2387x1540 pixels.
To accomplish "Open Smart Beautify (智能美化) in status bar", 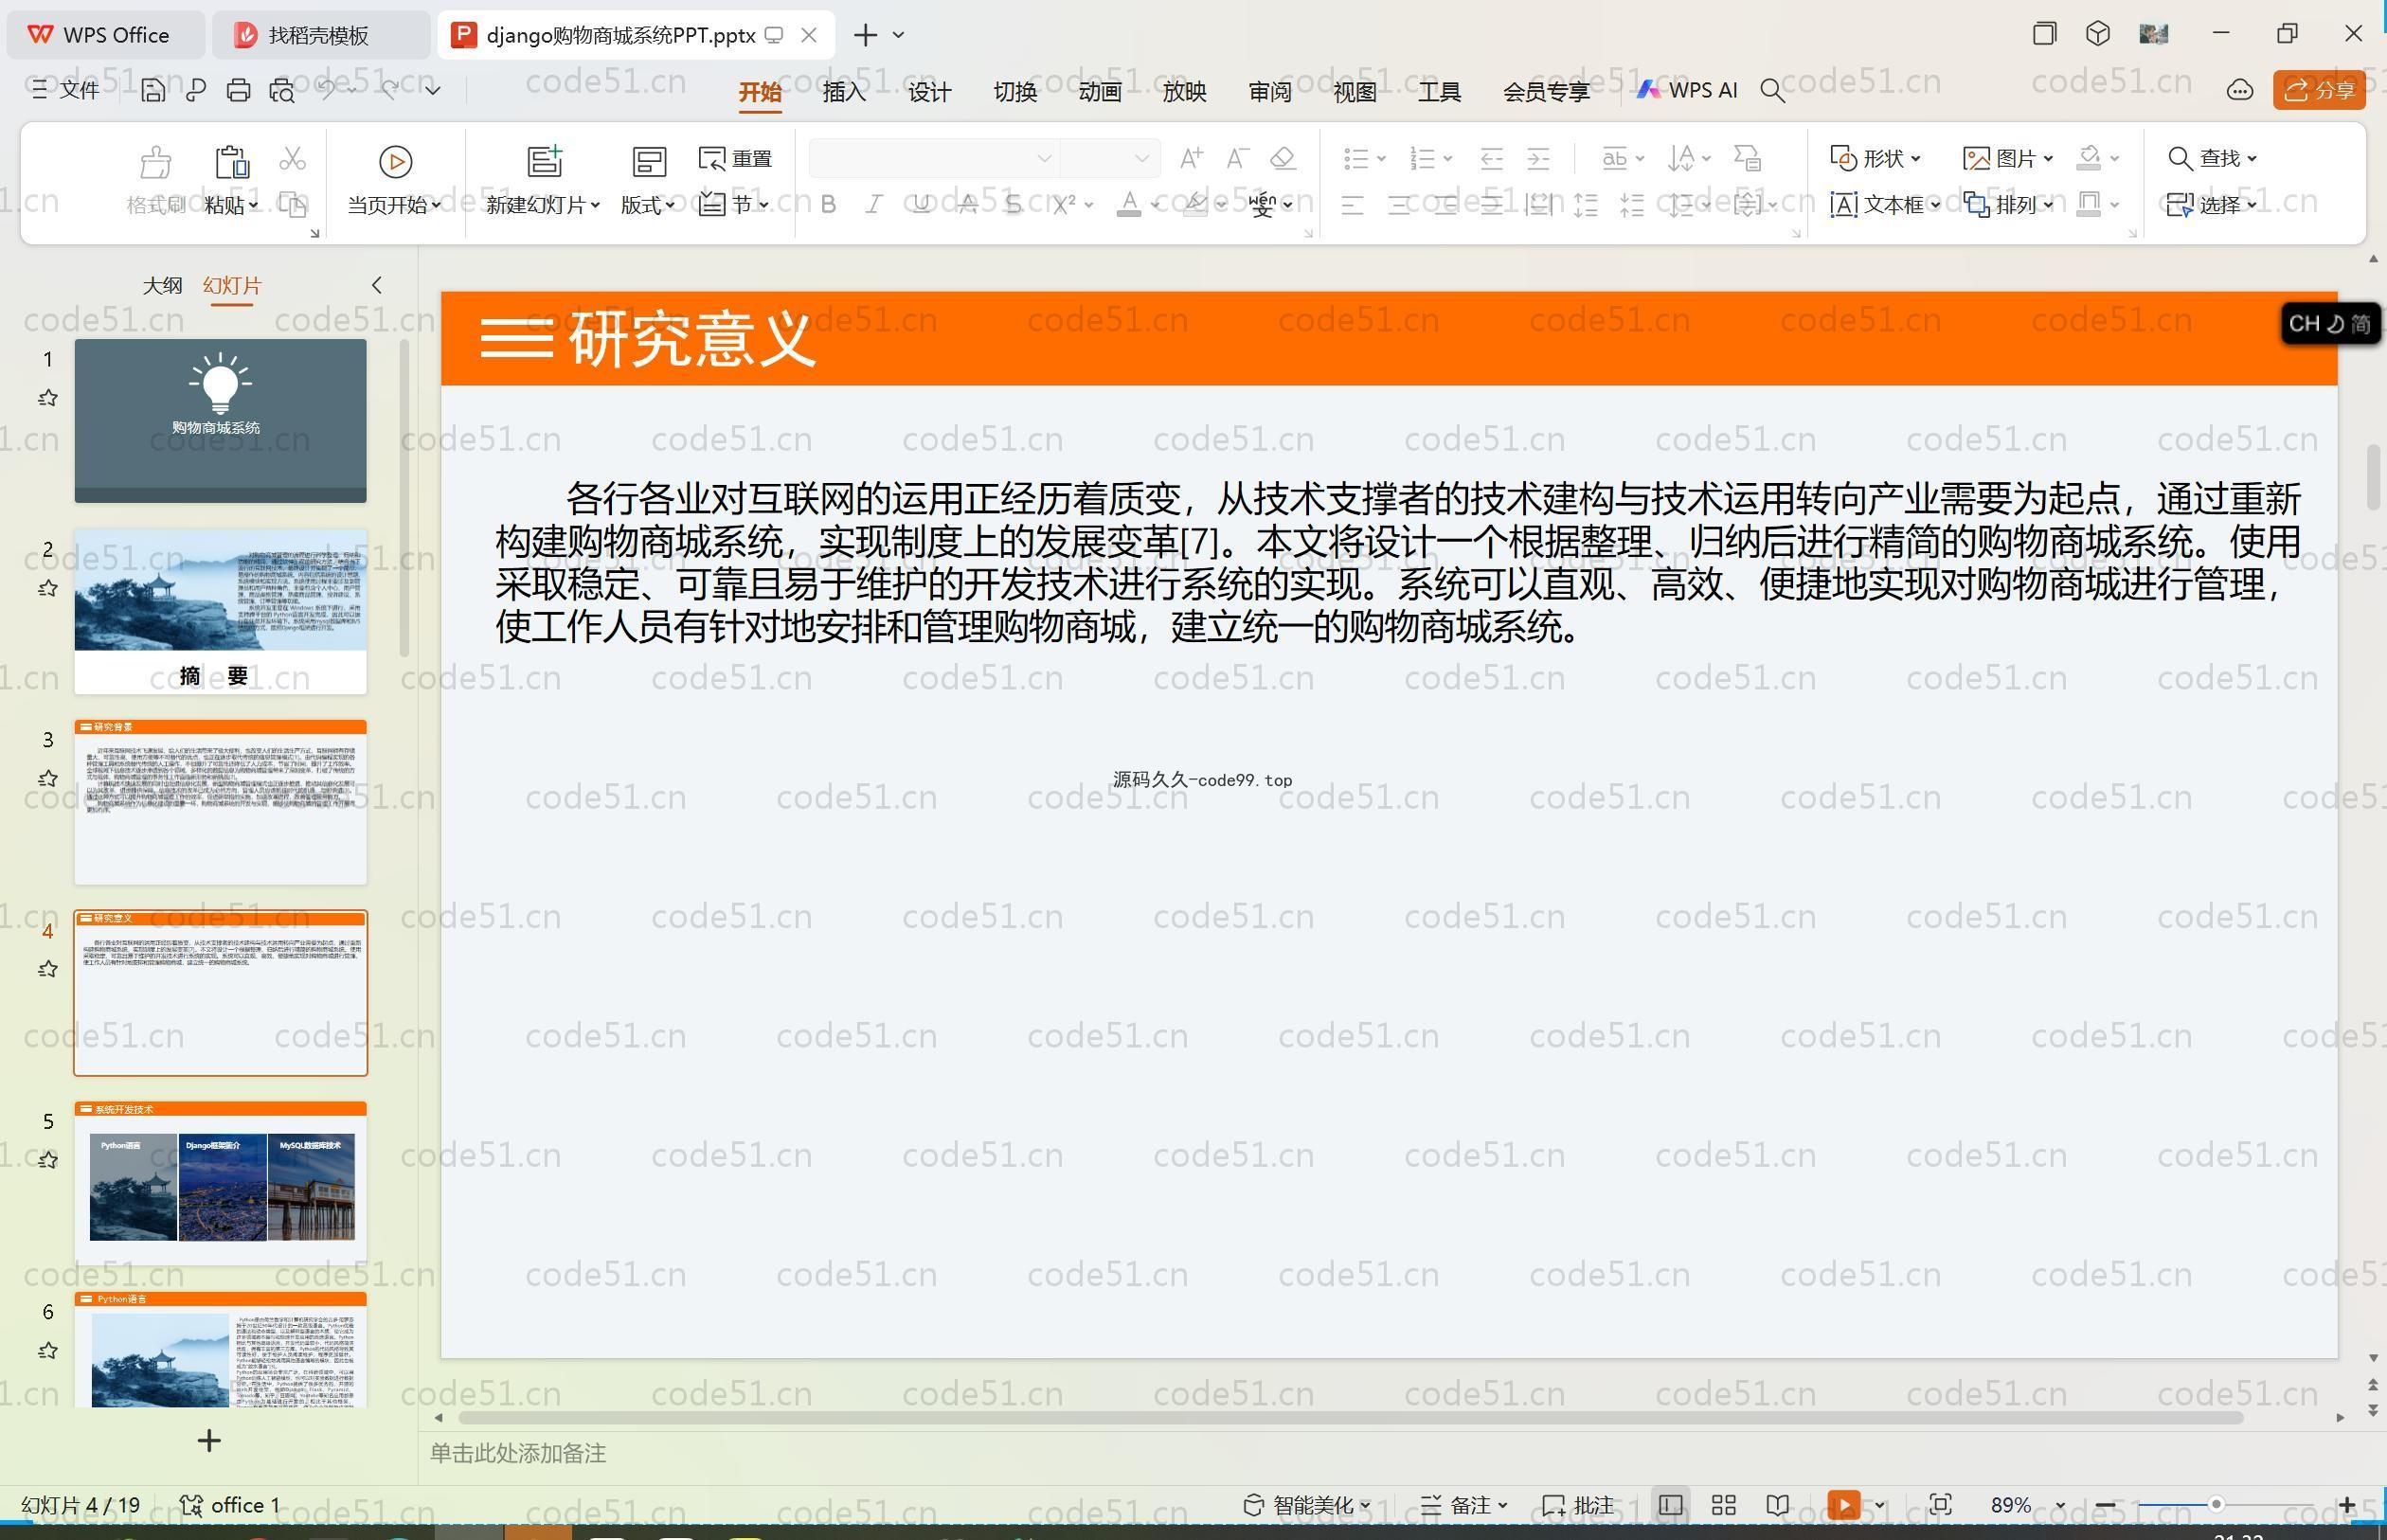I will [x=1306, y=1505].
